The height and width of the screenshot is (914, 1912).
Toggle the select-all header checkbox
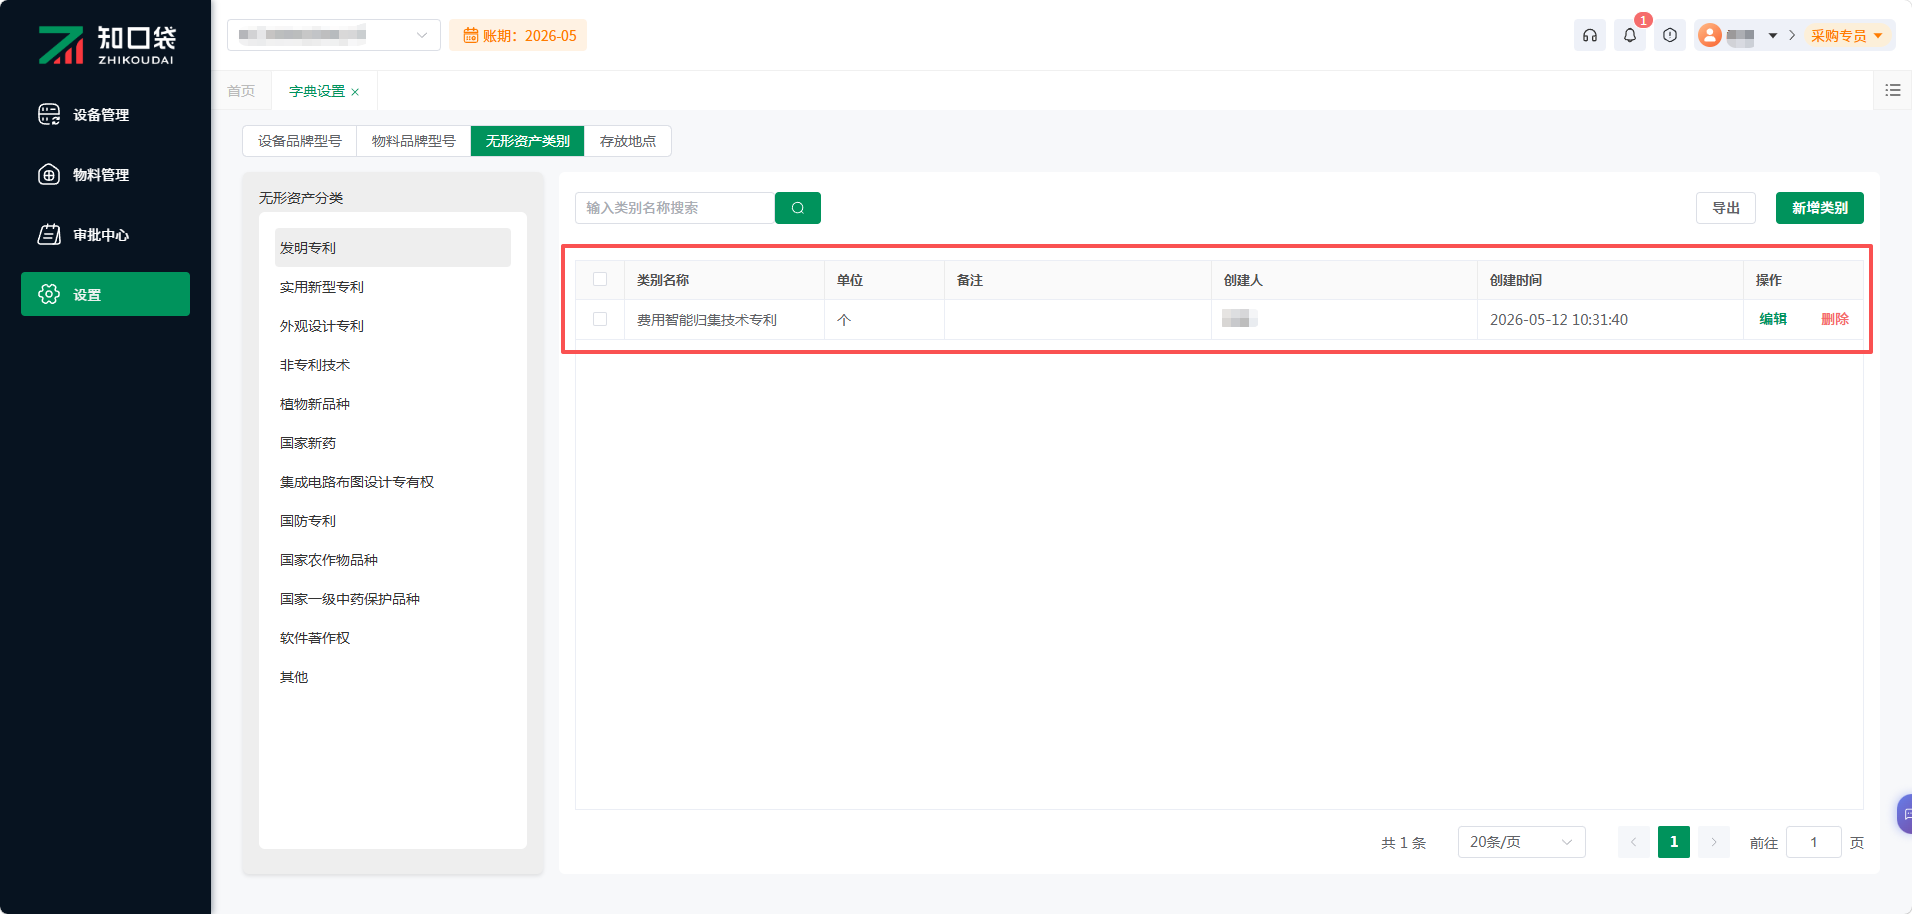pos(600,279)
